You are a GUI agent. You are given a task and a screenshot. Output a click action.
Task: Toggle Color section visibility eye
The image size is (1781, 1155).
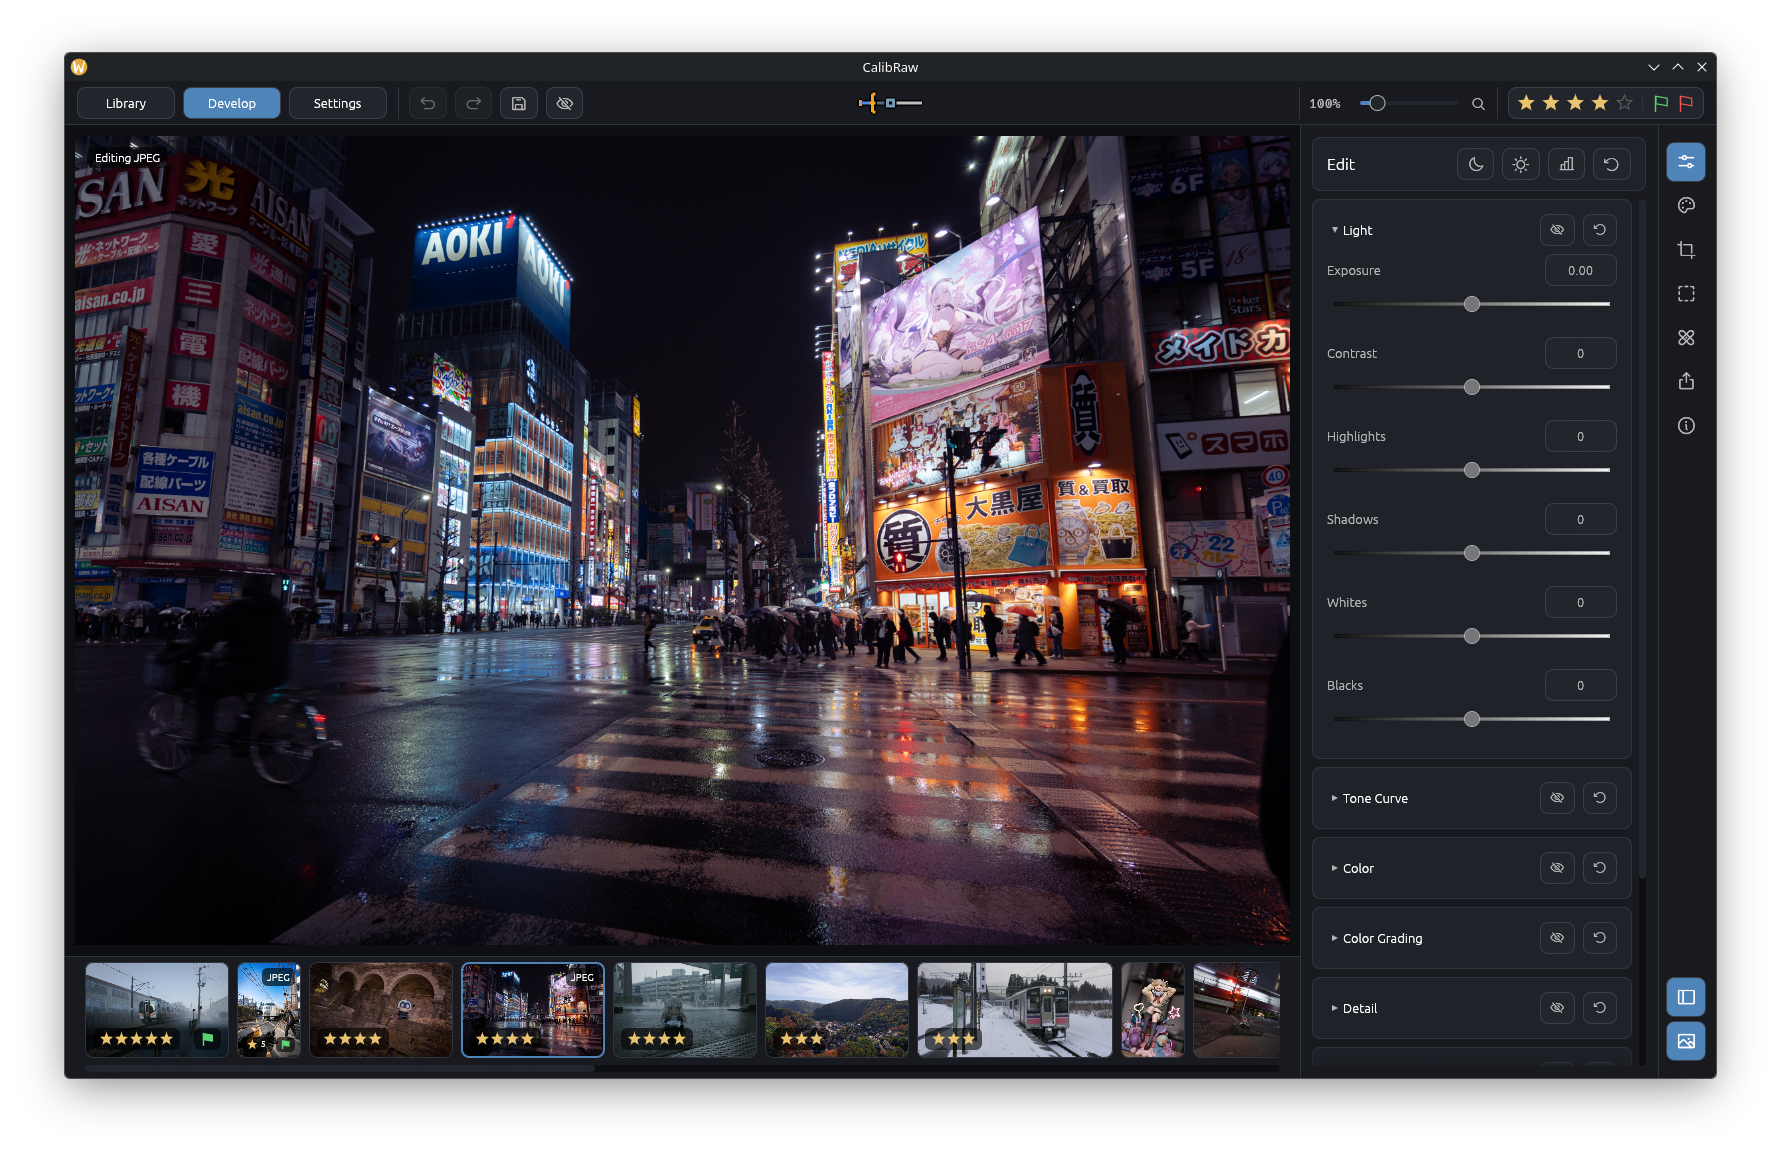(1557, 868)
